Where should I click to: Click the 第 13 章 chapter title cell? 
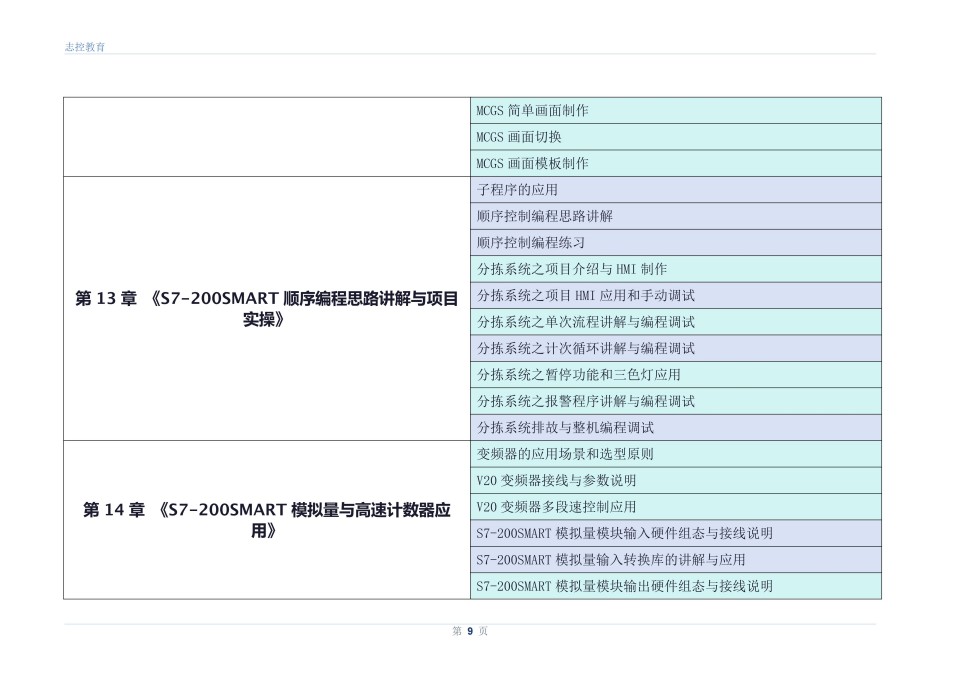266,308
